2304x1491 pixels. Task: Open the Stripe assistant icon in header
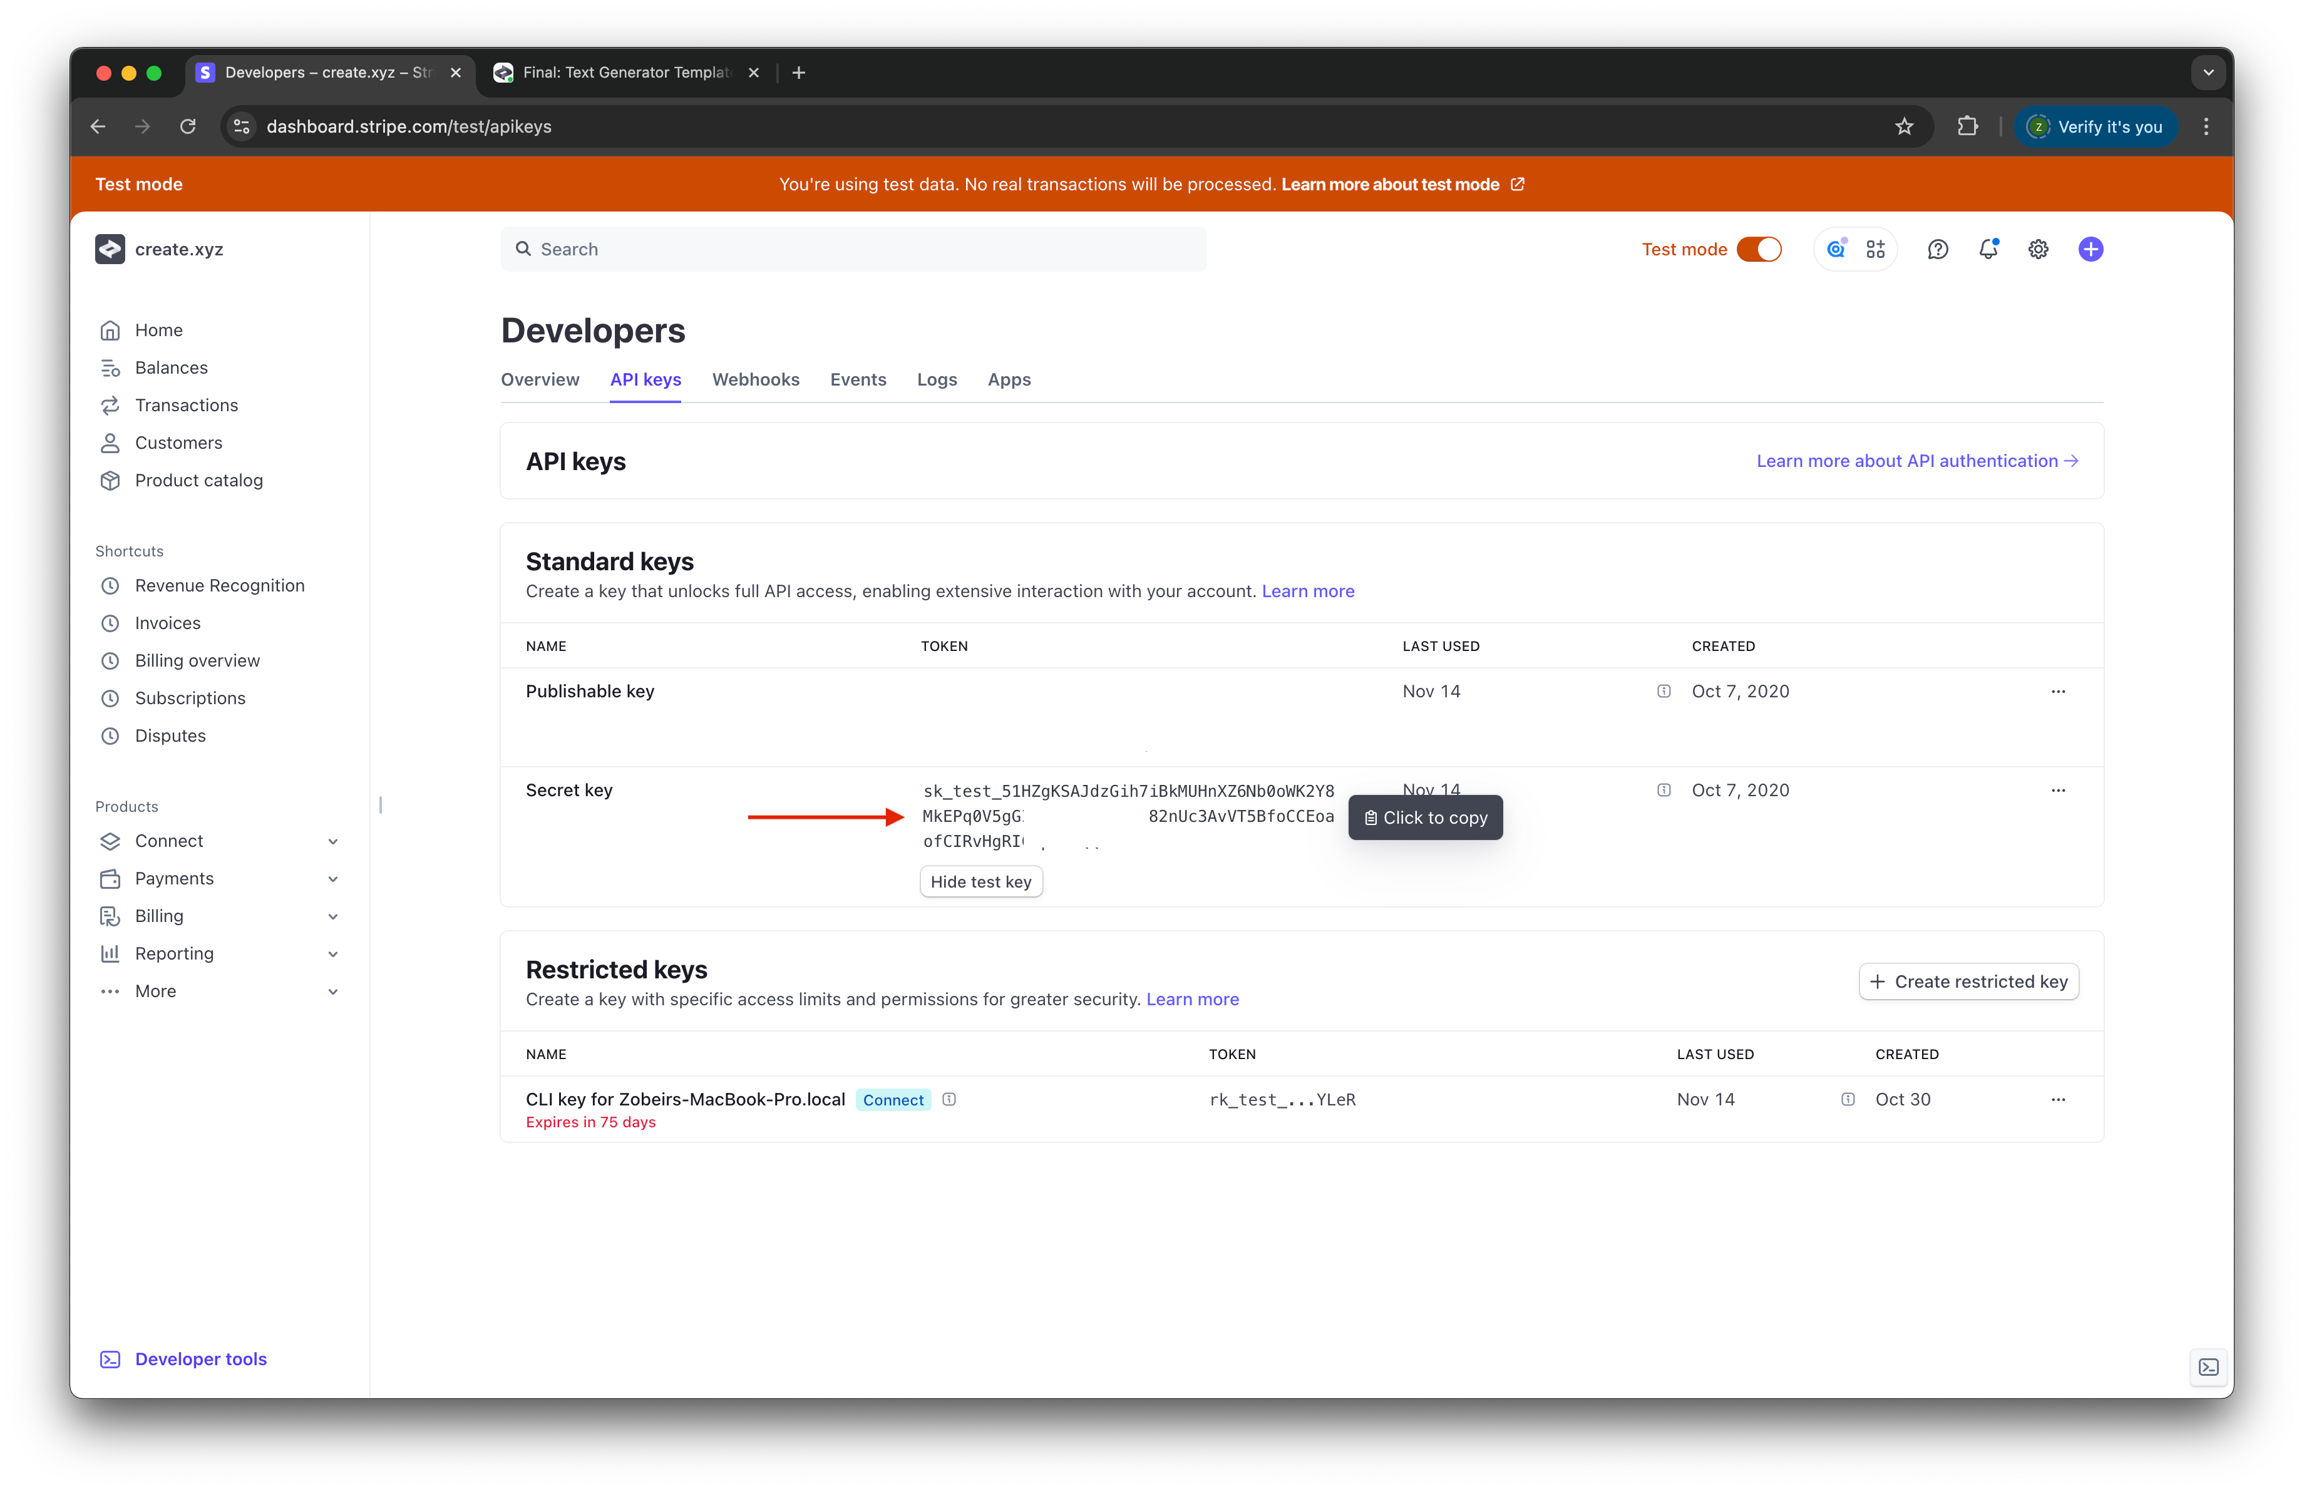pyautogui.click(x=1836, y=249)
